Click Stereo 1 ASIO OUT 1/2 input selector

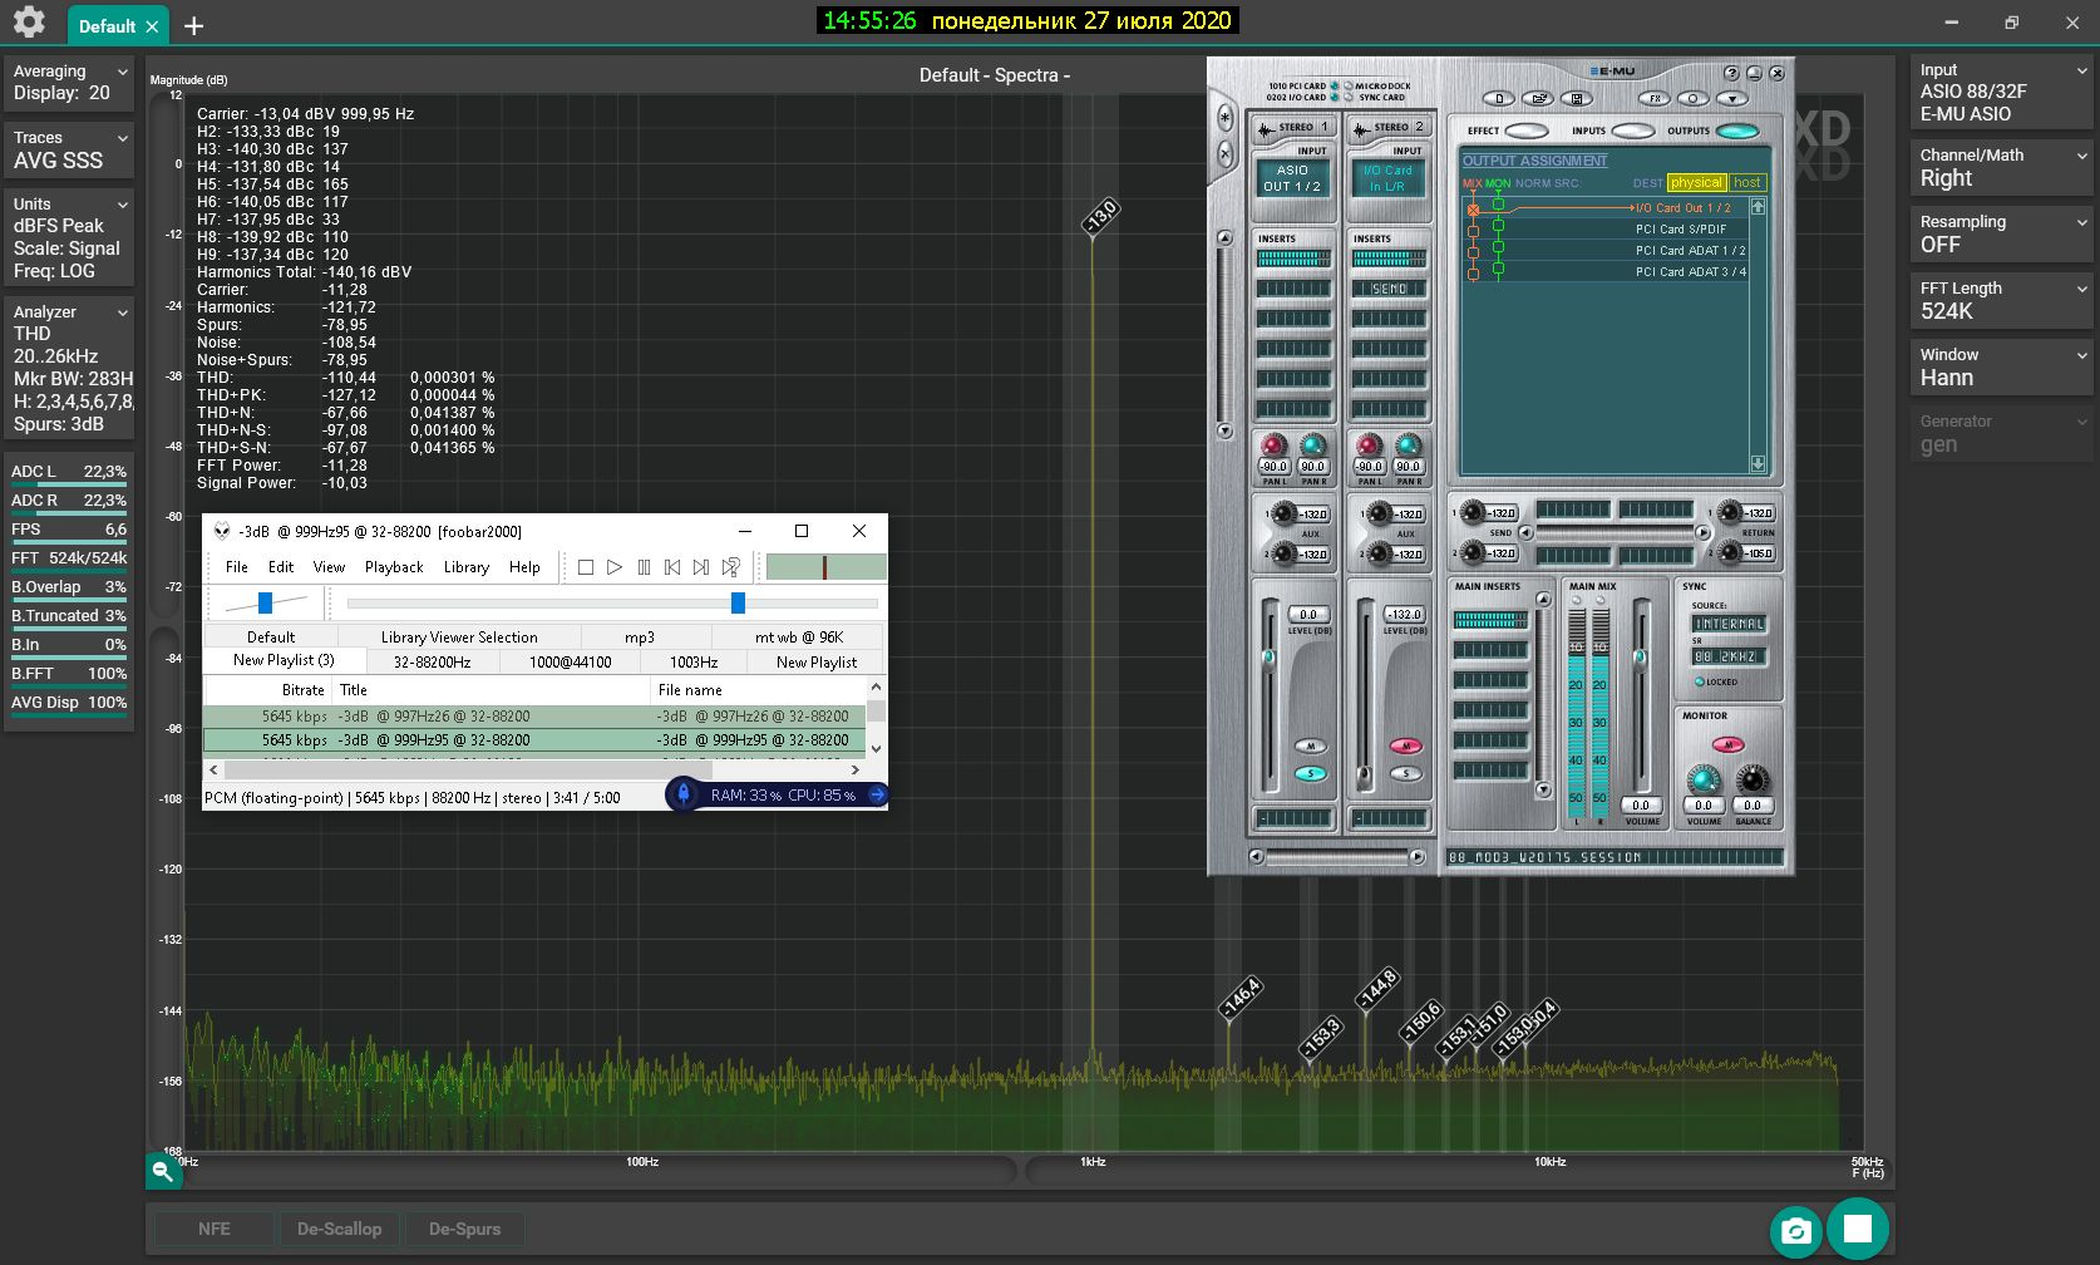point(1292,178)
